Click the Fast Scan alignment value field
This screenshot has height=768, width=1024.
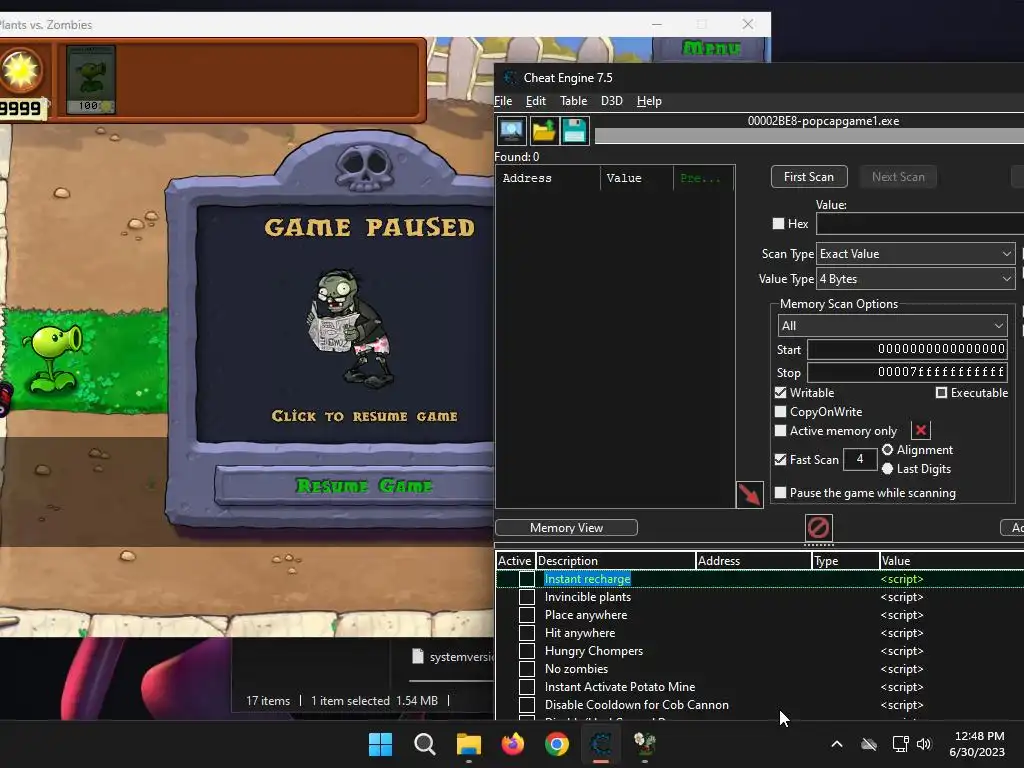pos(859,459)
